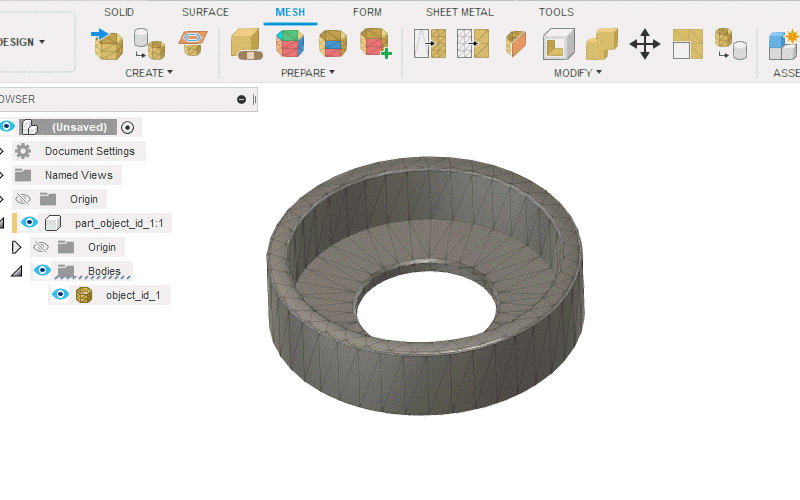The image size is (800, 500).
Task: Select the Combine mesh tool
Action: coord(602,44)
